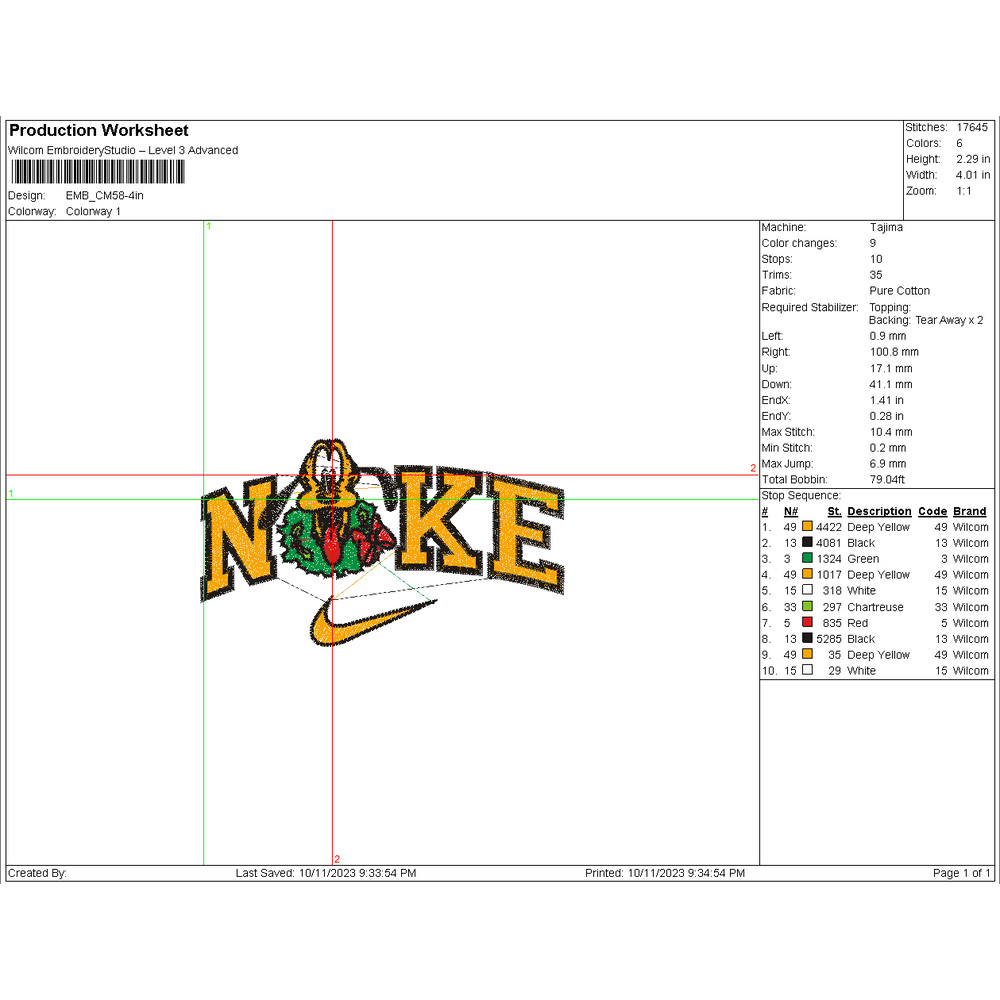Select the design name EMB_CM58-4in

(x=103, y=195)
